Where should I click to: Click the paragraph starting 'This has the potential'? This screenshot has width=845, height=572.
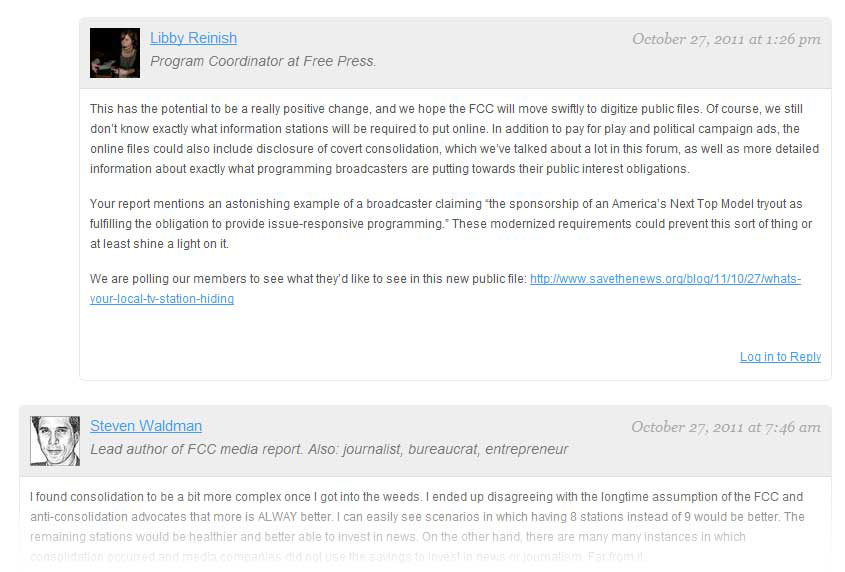tap(454, 139)
